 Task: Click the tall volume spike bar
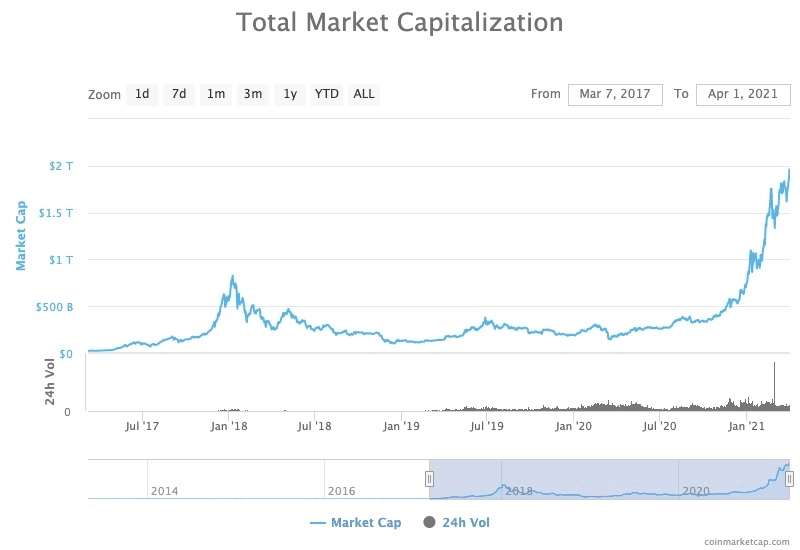[774, 386]
